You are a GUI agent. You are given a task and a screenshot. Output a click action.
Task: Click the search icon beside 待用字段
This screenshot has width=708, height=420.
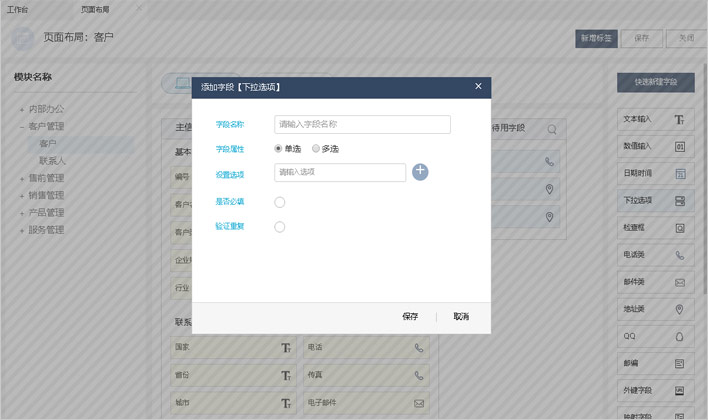[551, 129]
